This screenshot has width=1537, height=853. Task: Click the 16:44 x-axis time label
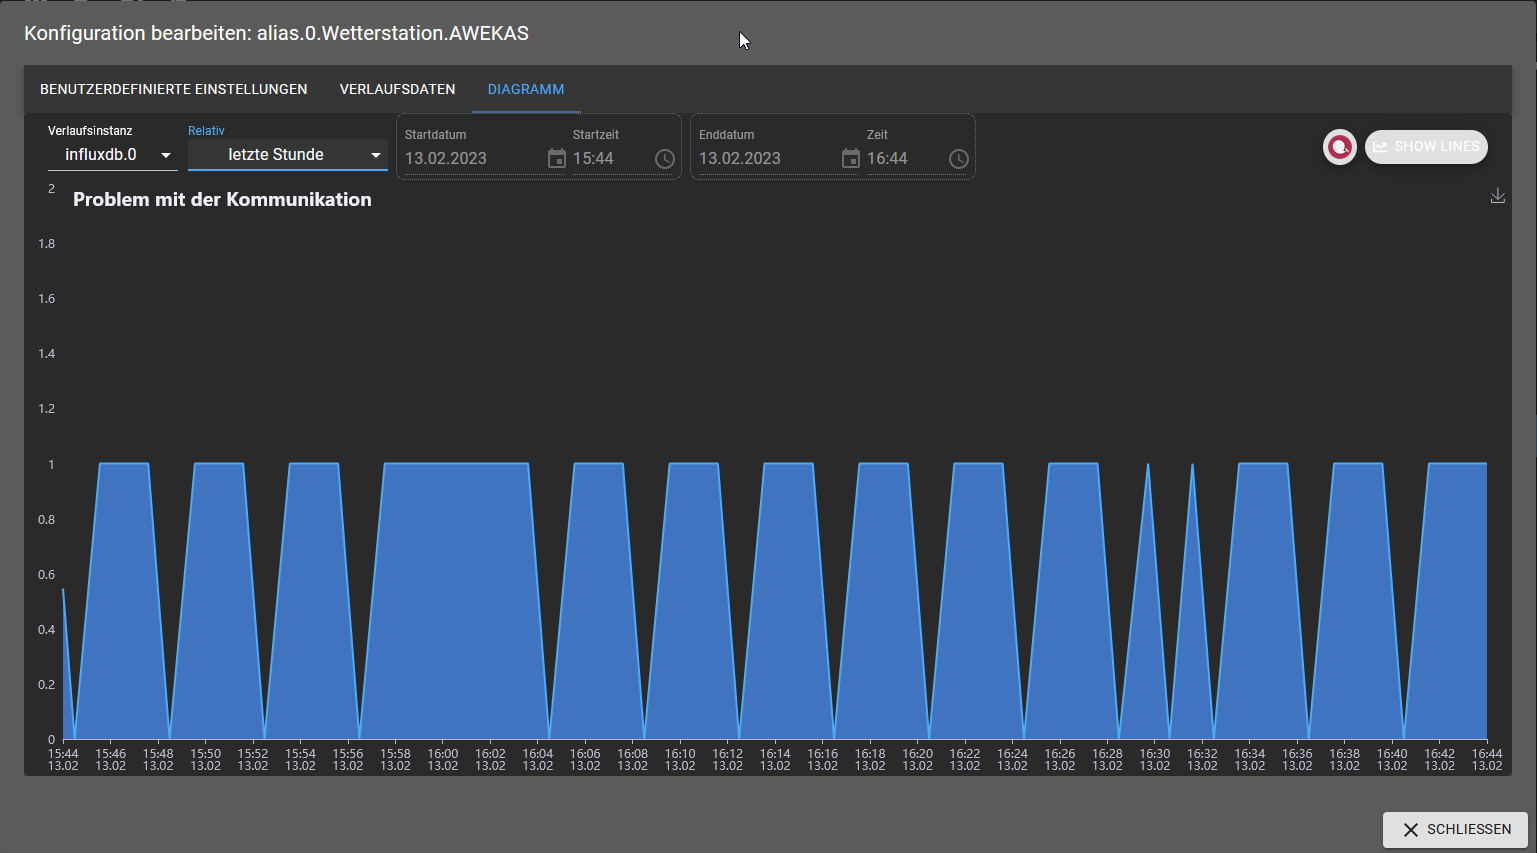click(x=1487, y=760)
